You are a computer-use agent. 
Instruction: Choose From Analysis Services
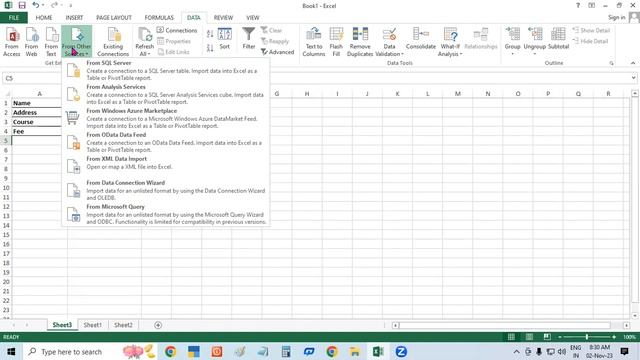tap(165, 94)
